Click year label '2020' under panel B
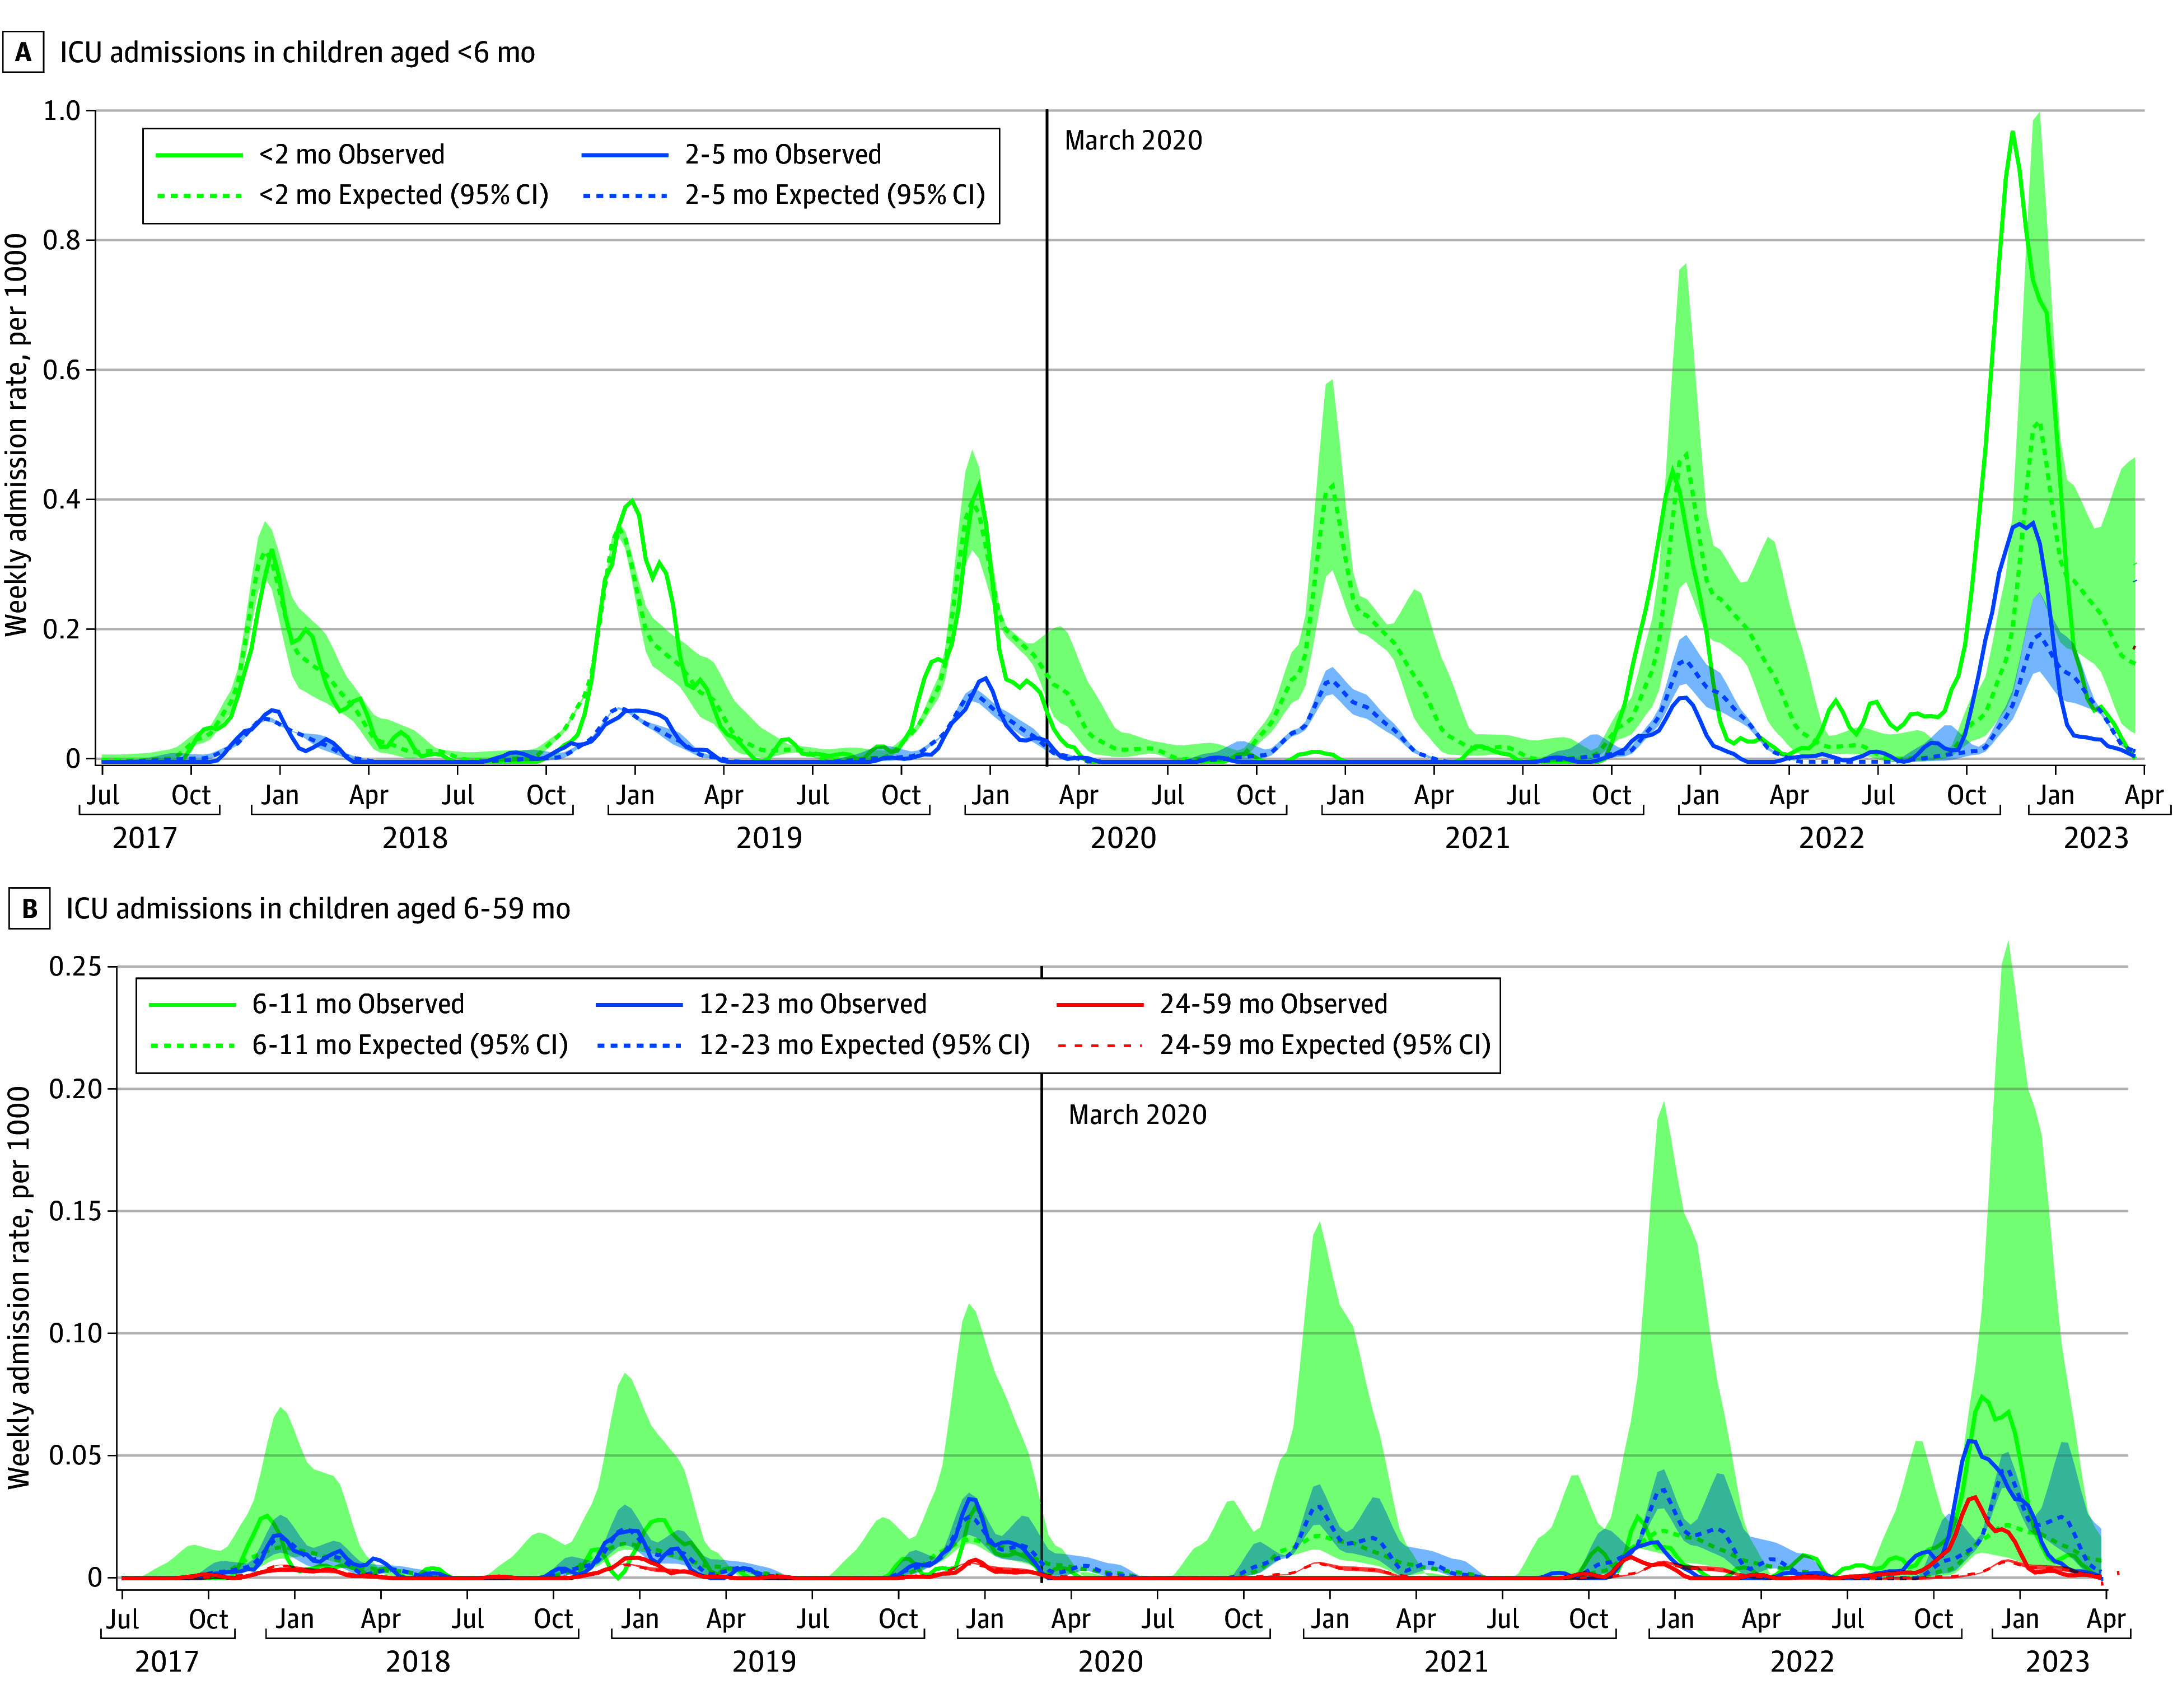 tap(1111, 1662)
